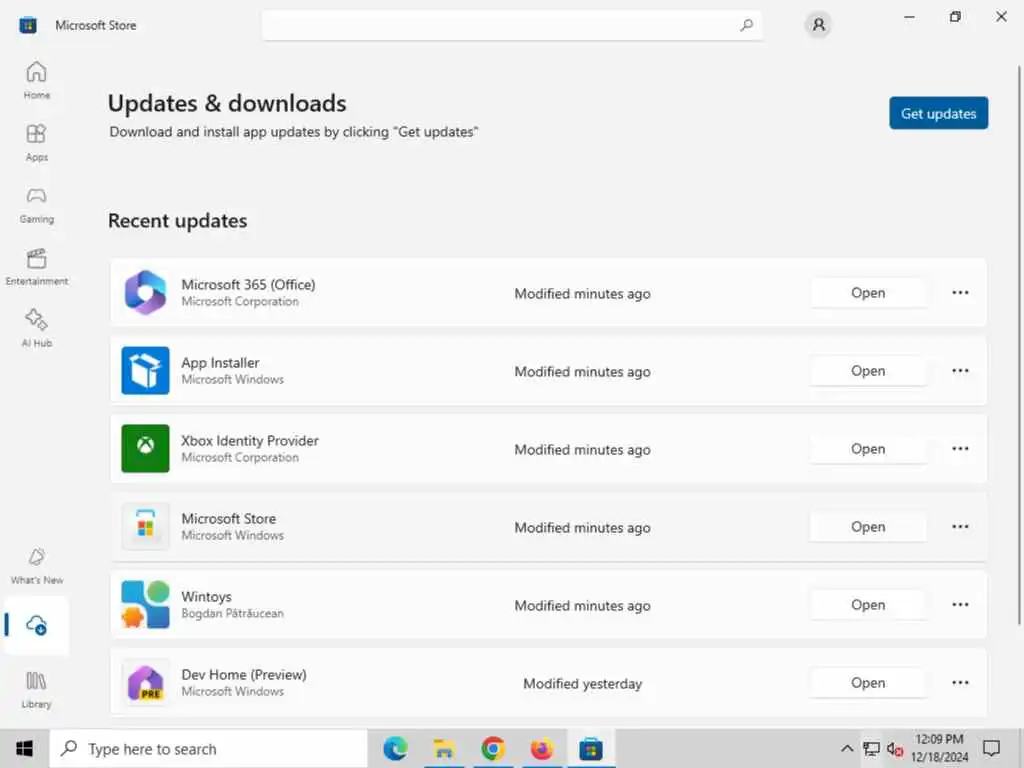This screenshot has width=1024, height=768.
Task: Click the App Installer title text
Action: (220, 362)
